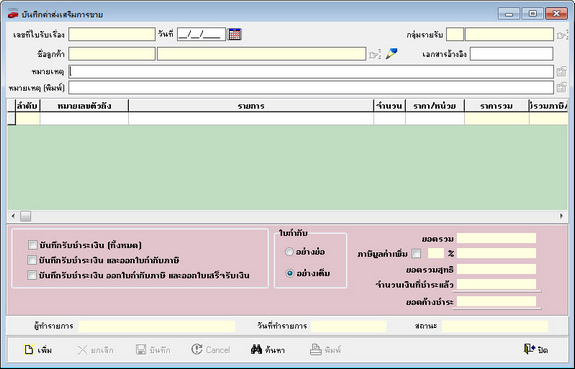Image resolution: width=575 pixels, height=369 pixels.
Task: Click the ยอดค้างชำระ field
Action: click(496, 302)
